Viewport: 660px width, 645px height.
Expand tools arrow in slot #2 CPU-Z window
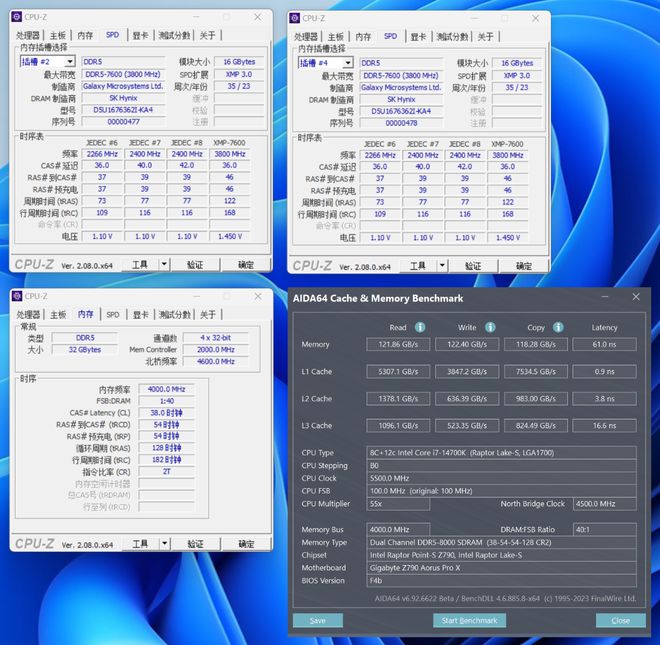(x=164, y=264)
